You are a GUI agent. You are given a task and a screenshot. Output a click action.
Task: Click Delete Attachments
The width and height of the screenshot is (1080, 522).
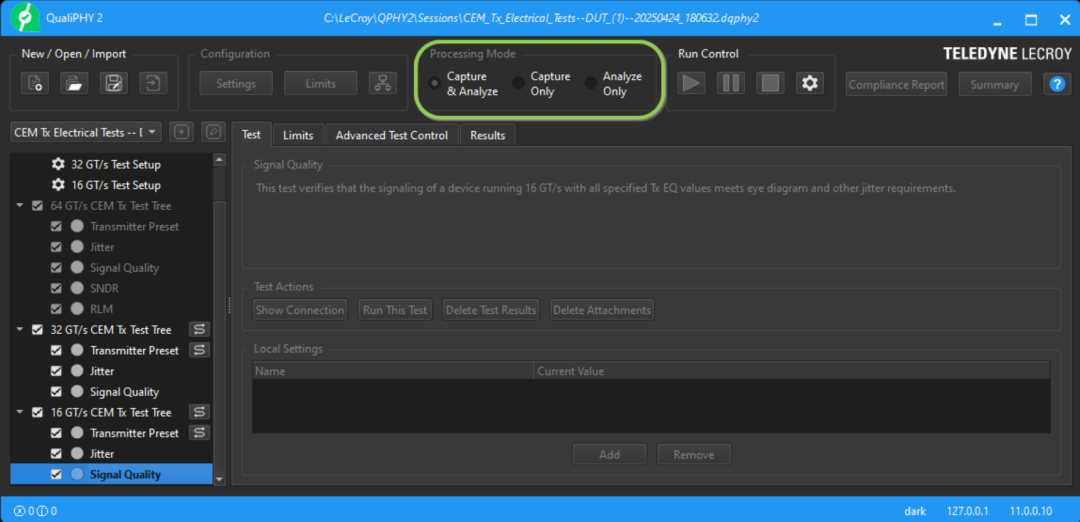pyautogui.click(x=602, y=310)
